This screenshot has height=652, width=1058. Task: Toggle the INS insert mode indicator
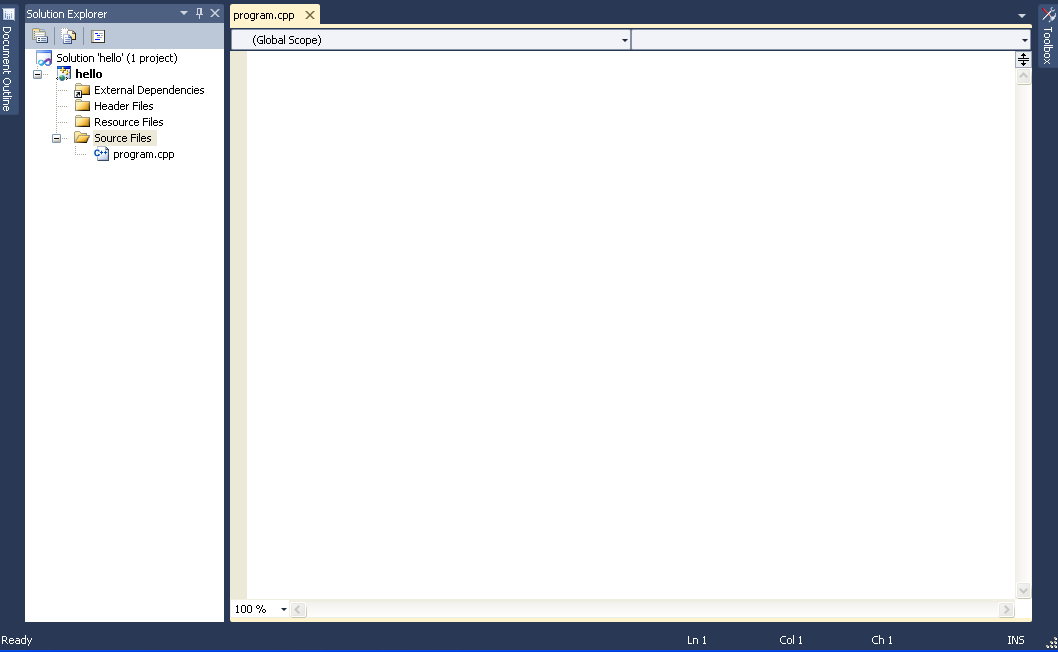tap(1015, 640)
